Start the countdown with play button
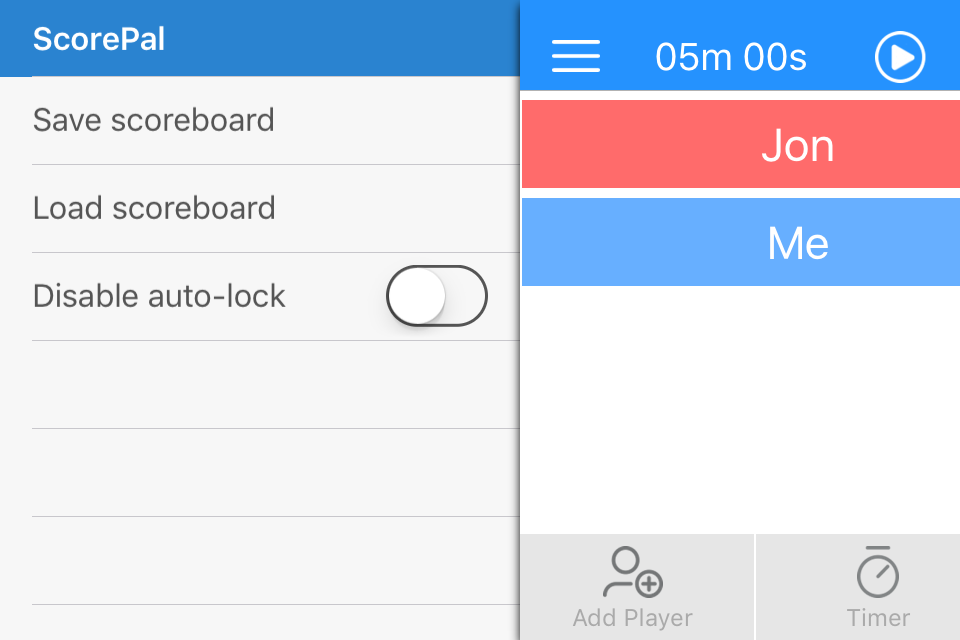 point(899,58)
